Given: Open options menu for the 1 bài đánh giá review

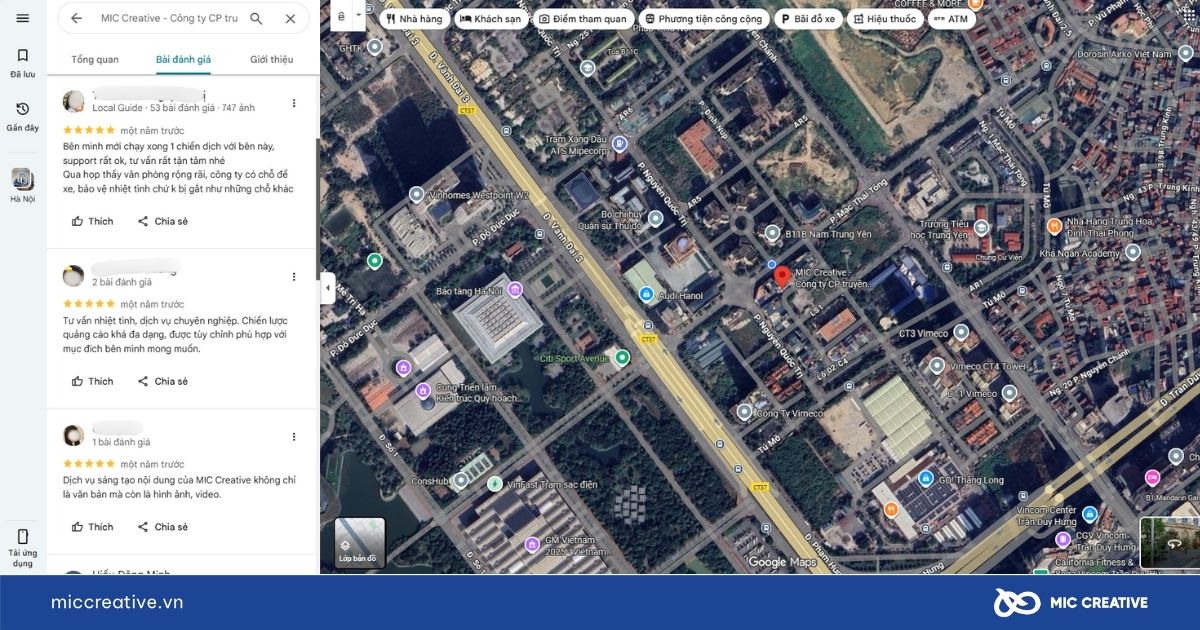Looking at the screenshot, I should pos(294,437).
